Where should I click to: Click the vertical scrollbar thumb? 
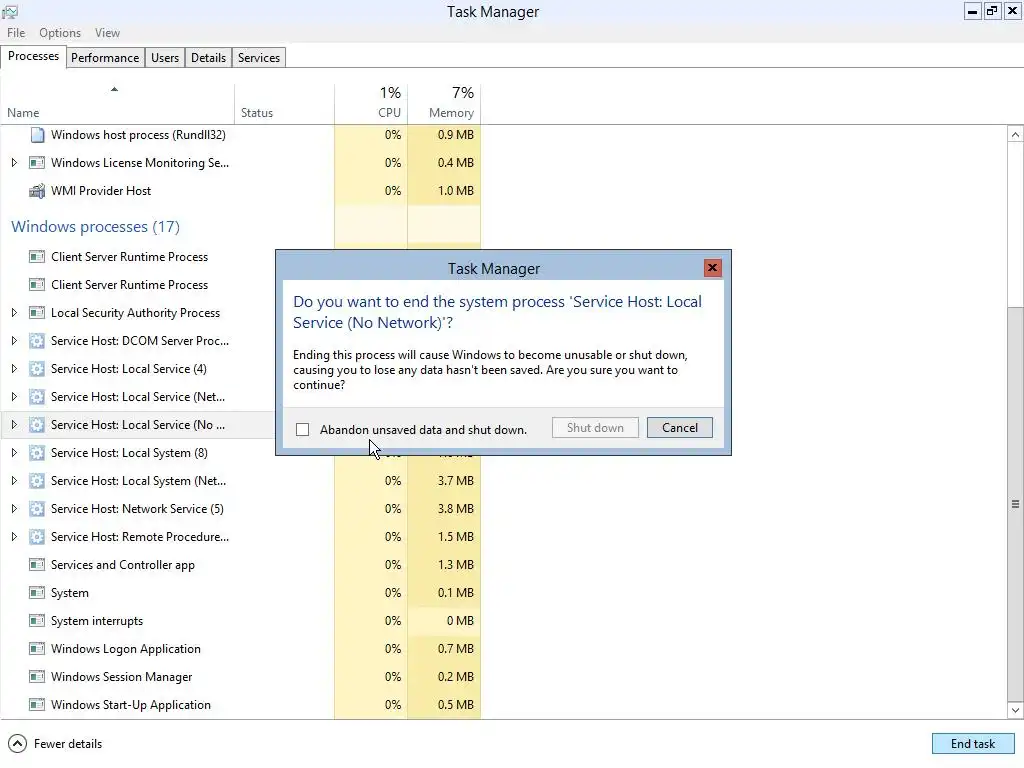click(1015, 504)
